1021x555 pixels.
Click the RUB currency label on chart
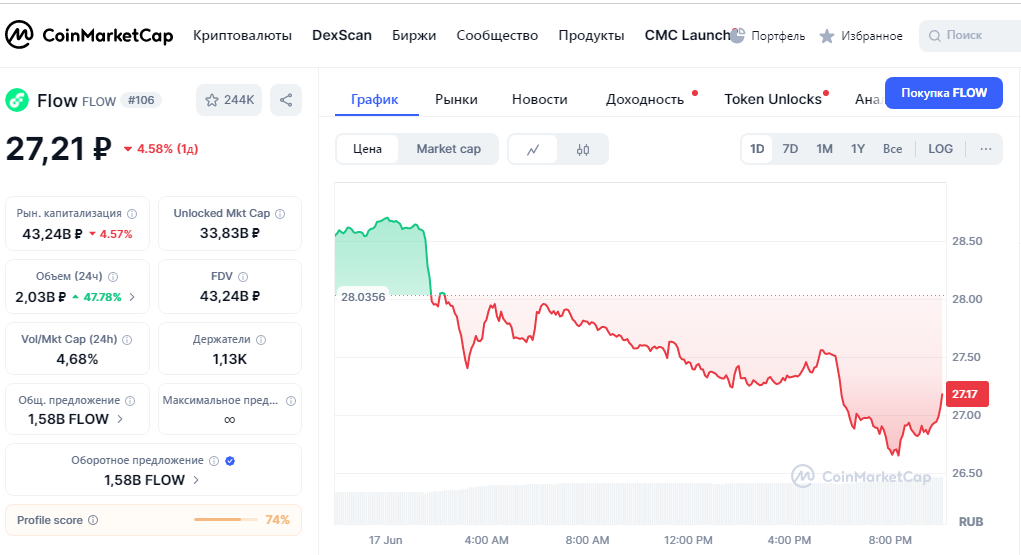pos(971,522)
